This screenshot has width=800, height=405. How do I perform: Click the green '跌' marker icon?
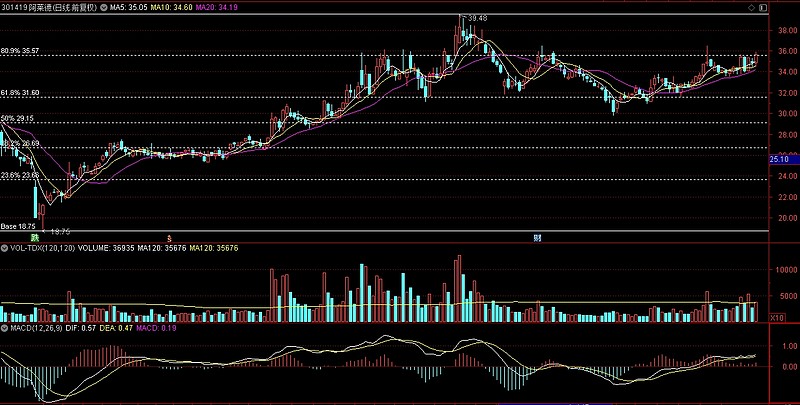coord(35,237)
